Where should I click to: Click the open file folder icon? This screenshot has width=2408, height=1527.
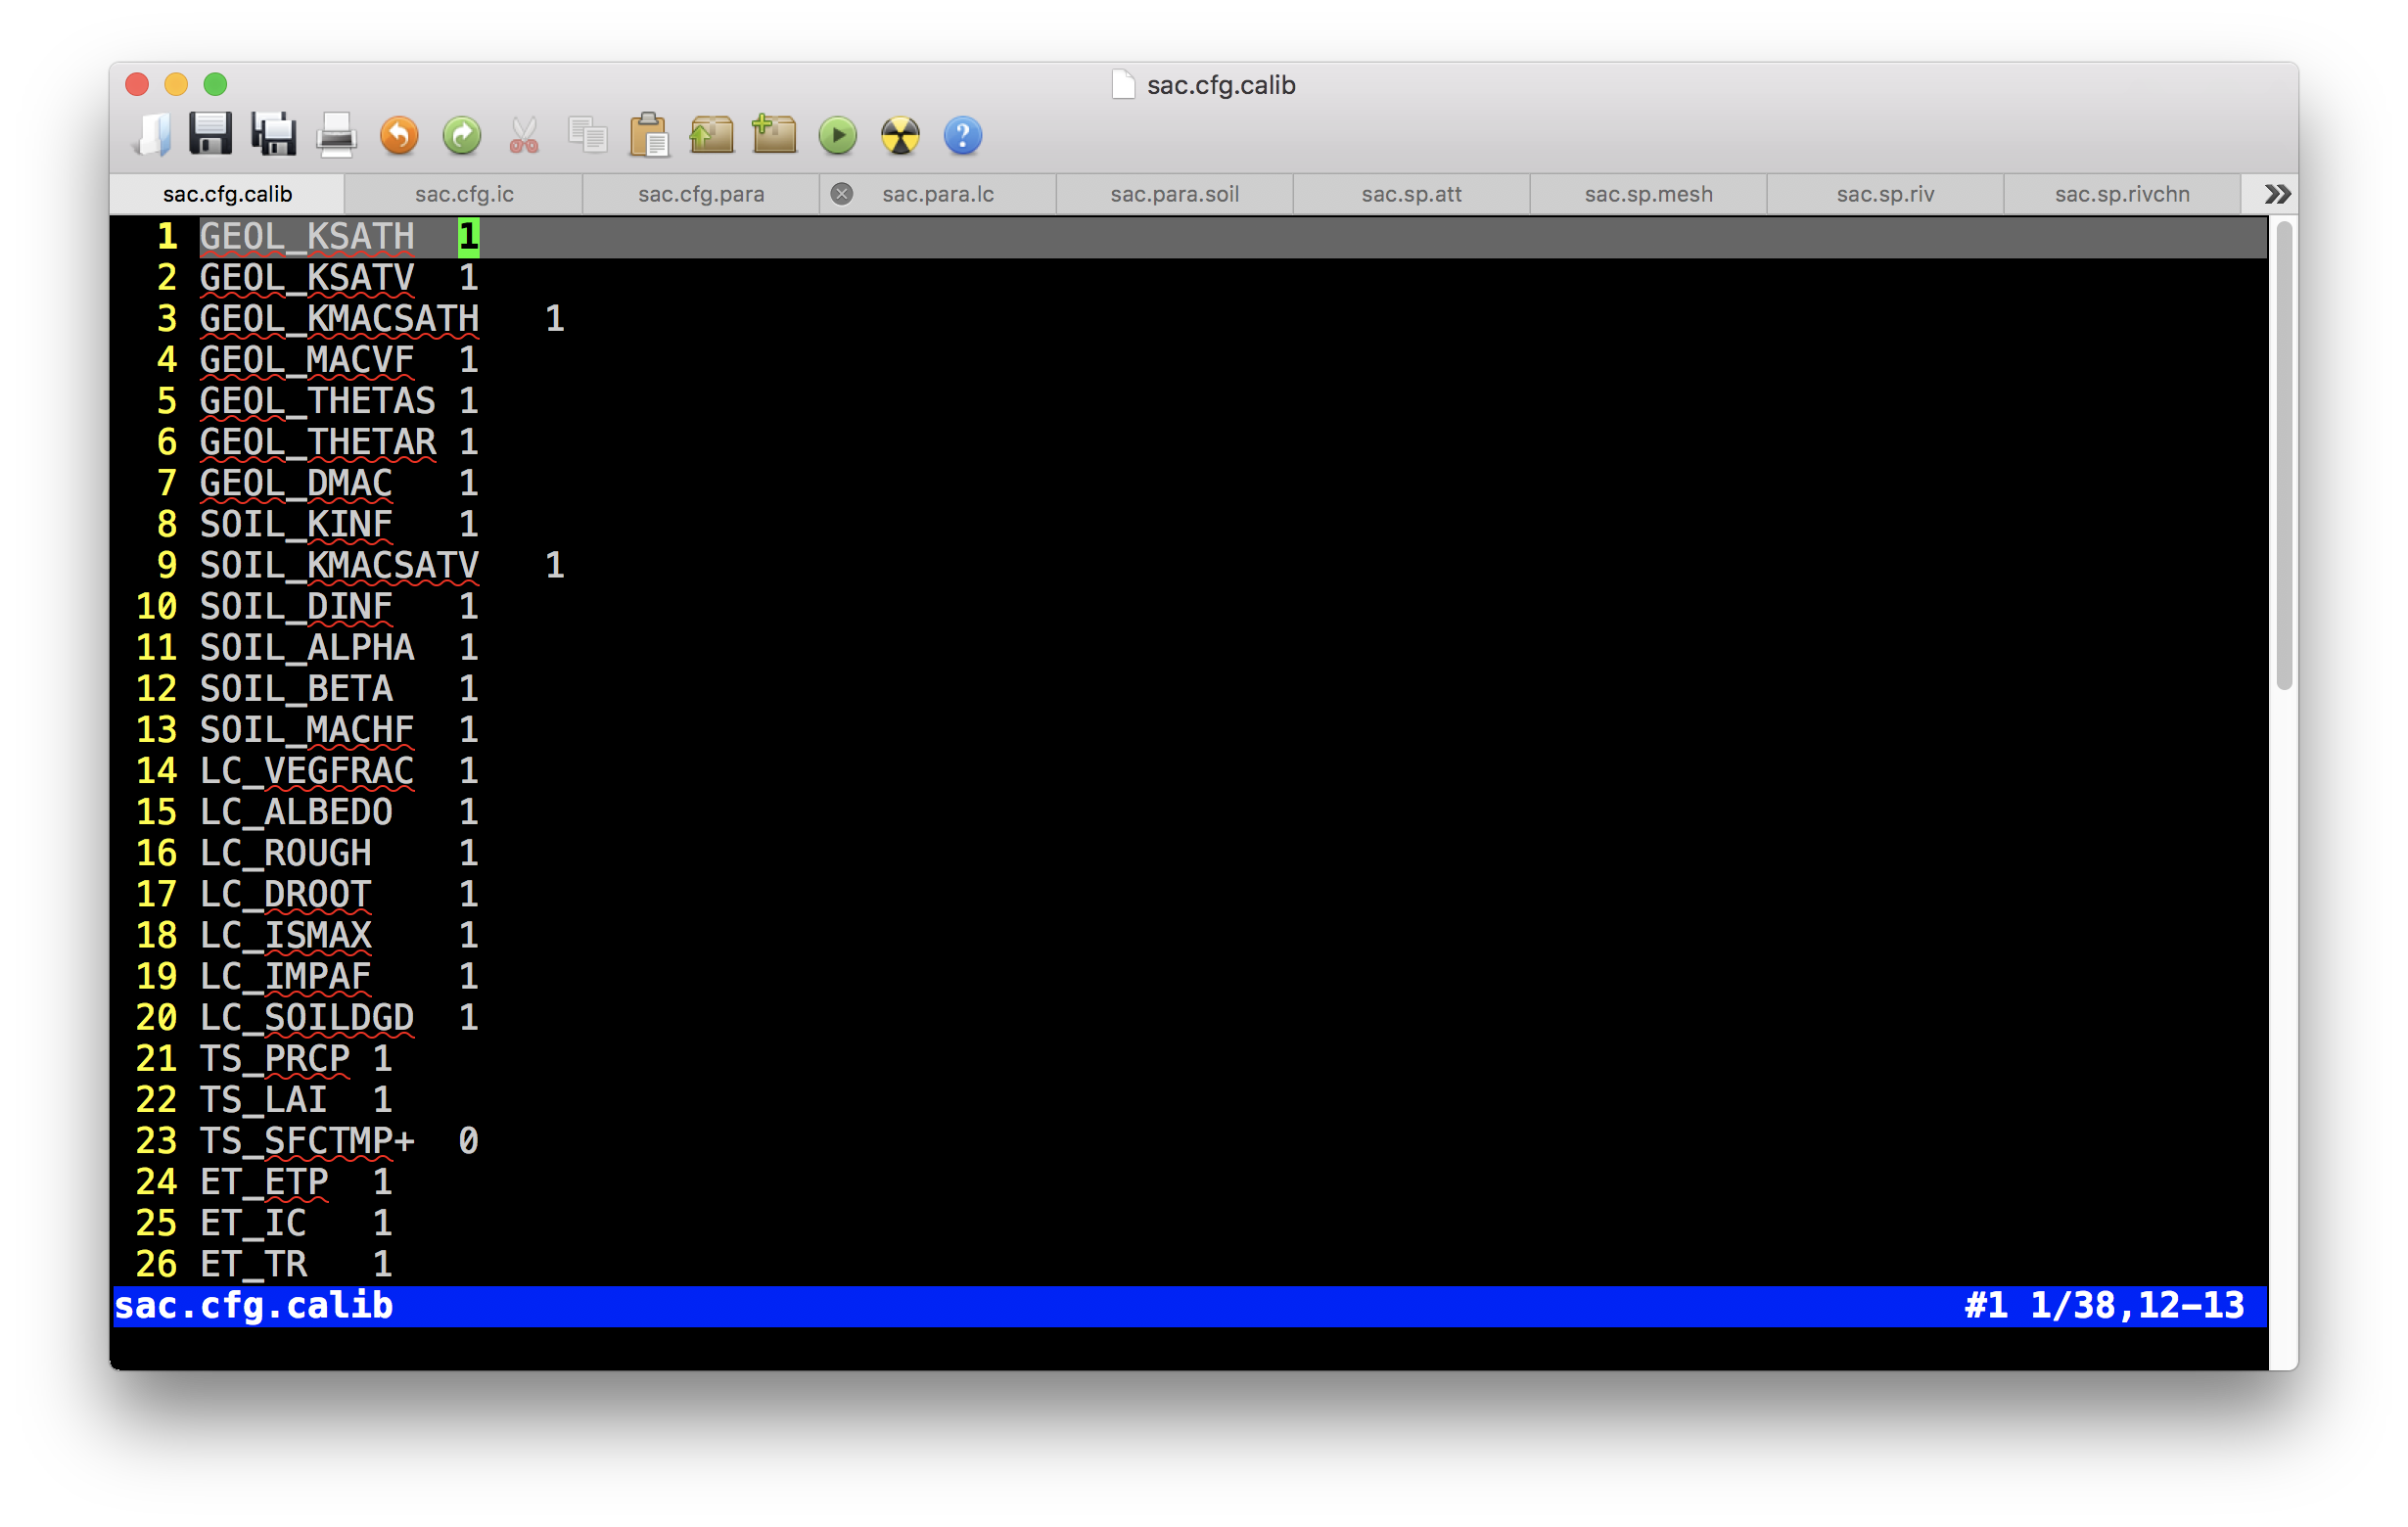click(152, 135)
